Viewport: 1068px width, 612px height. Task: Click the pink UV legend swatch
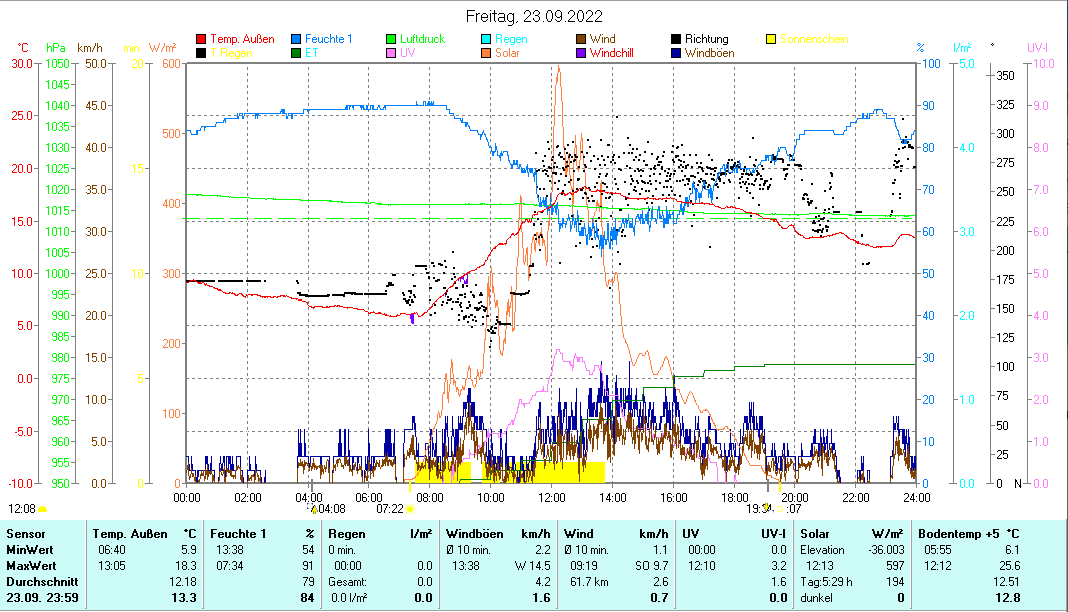tap(392, 53)
